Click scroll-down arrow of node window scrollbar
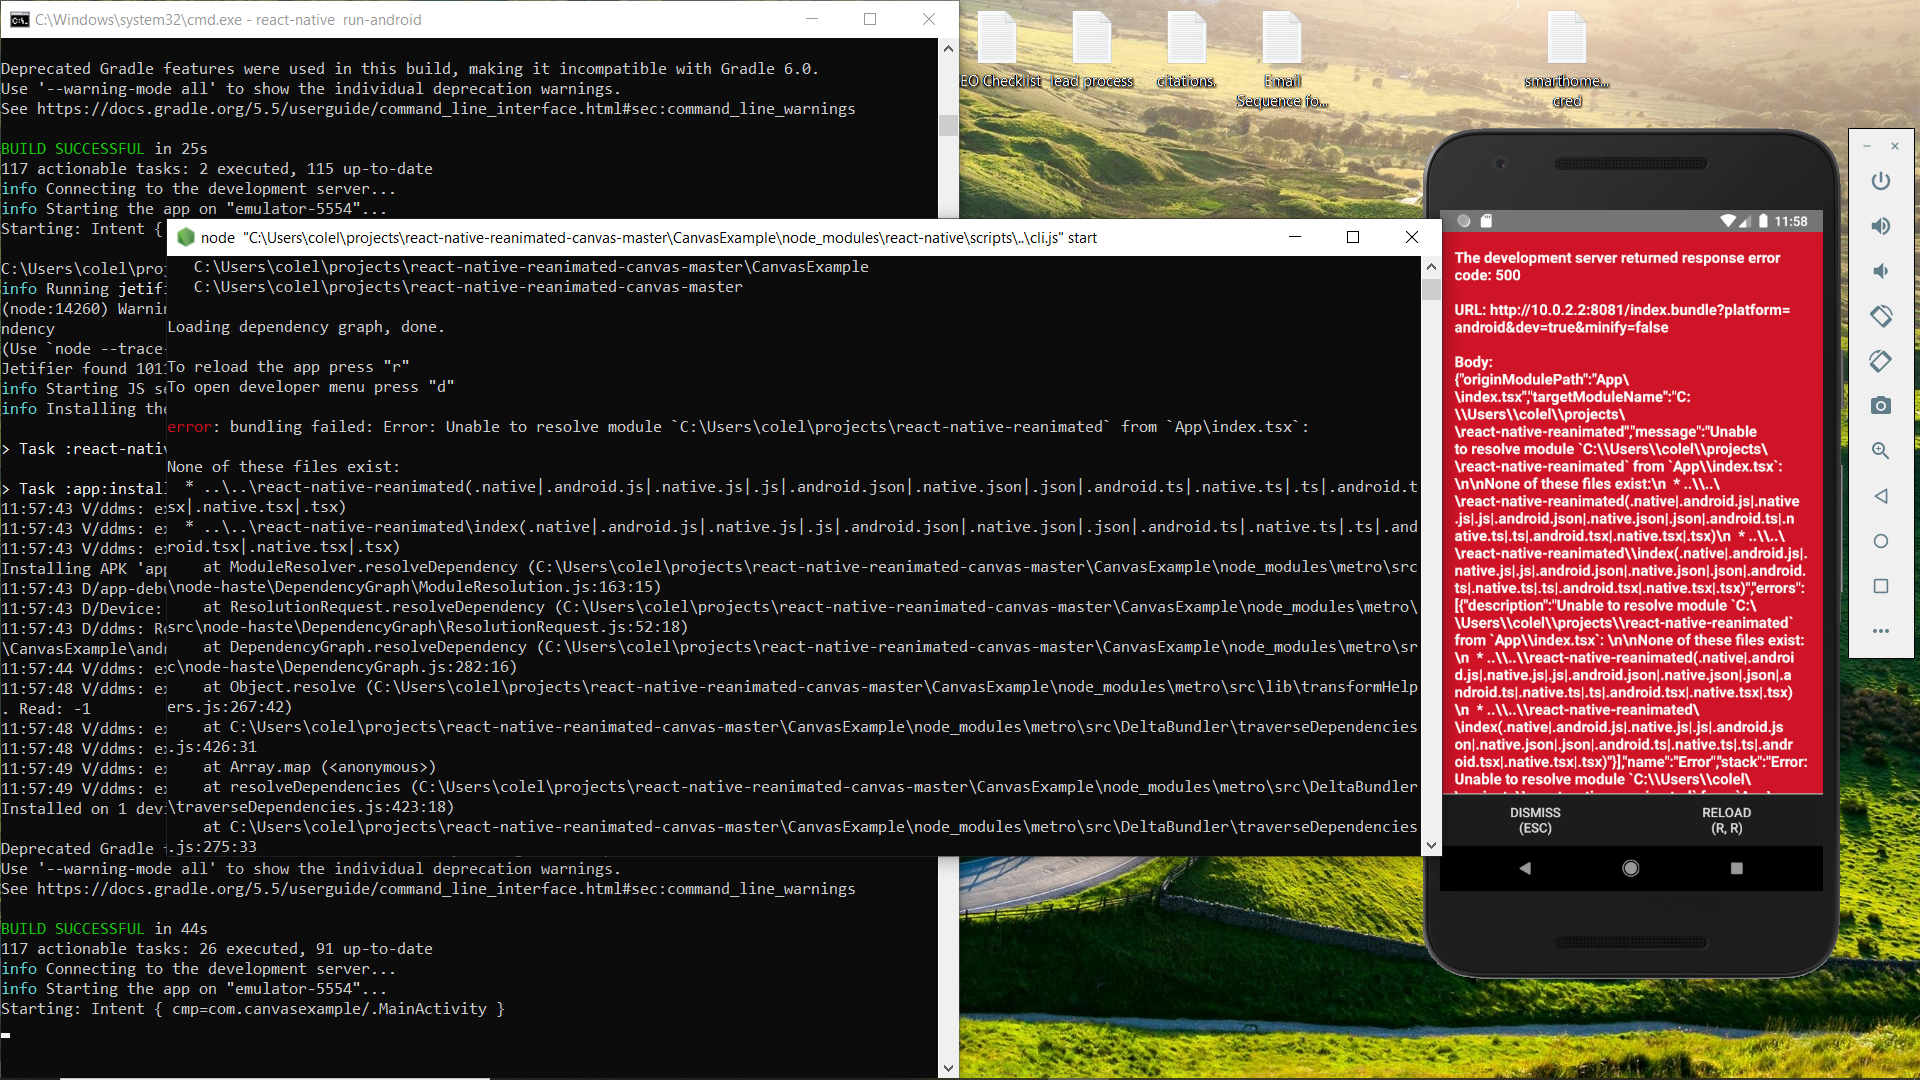 1431,845
